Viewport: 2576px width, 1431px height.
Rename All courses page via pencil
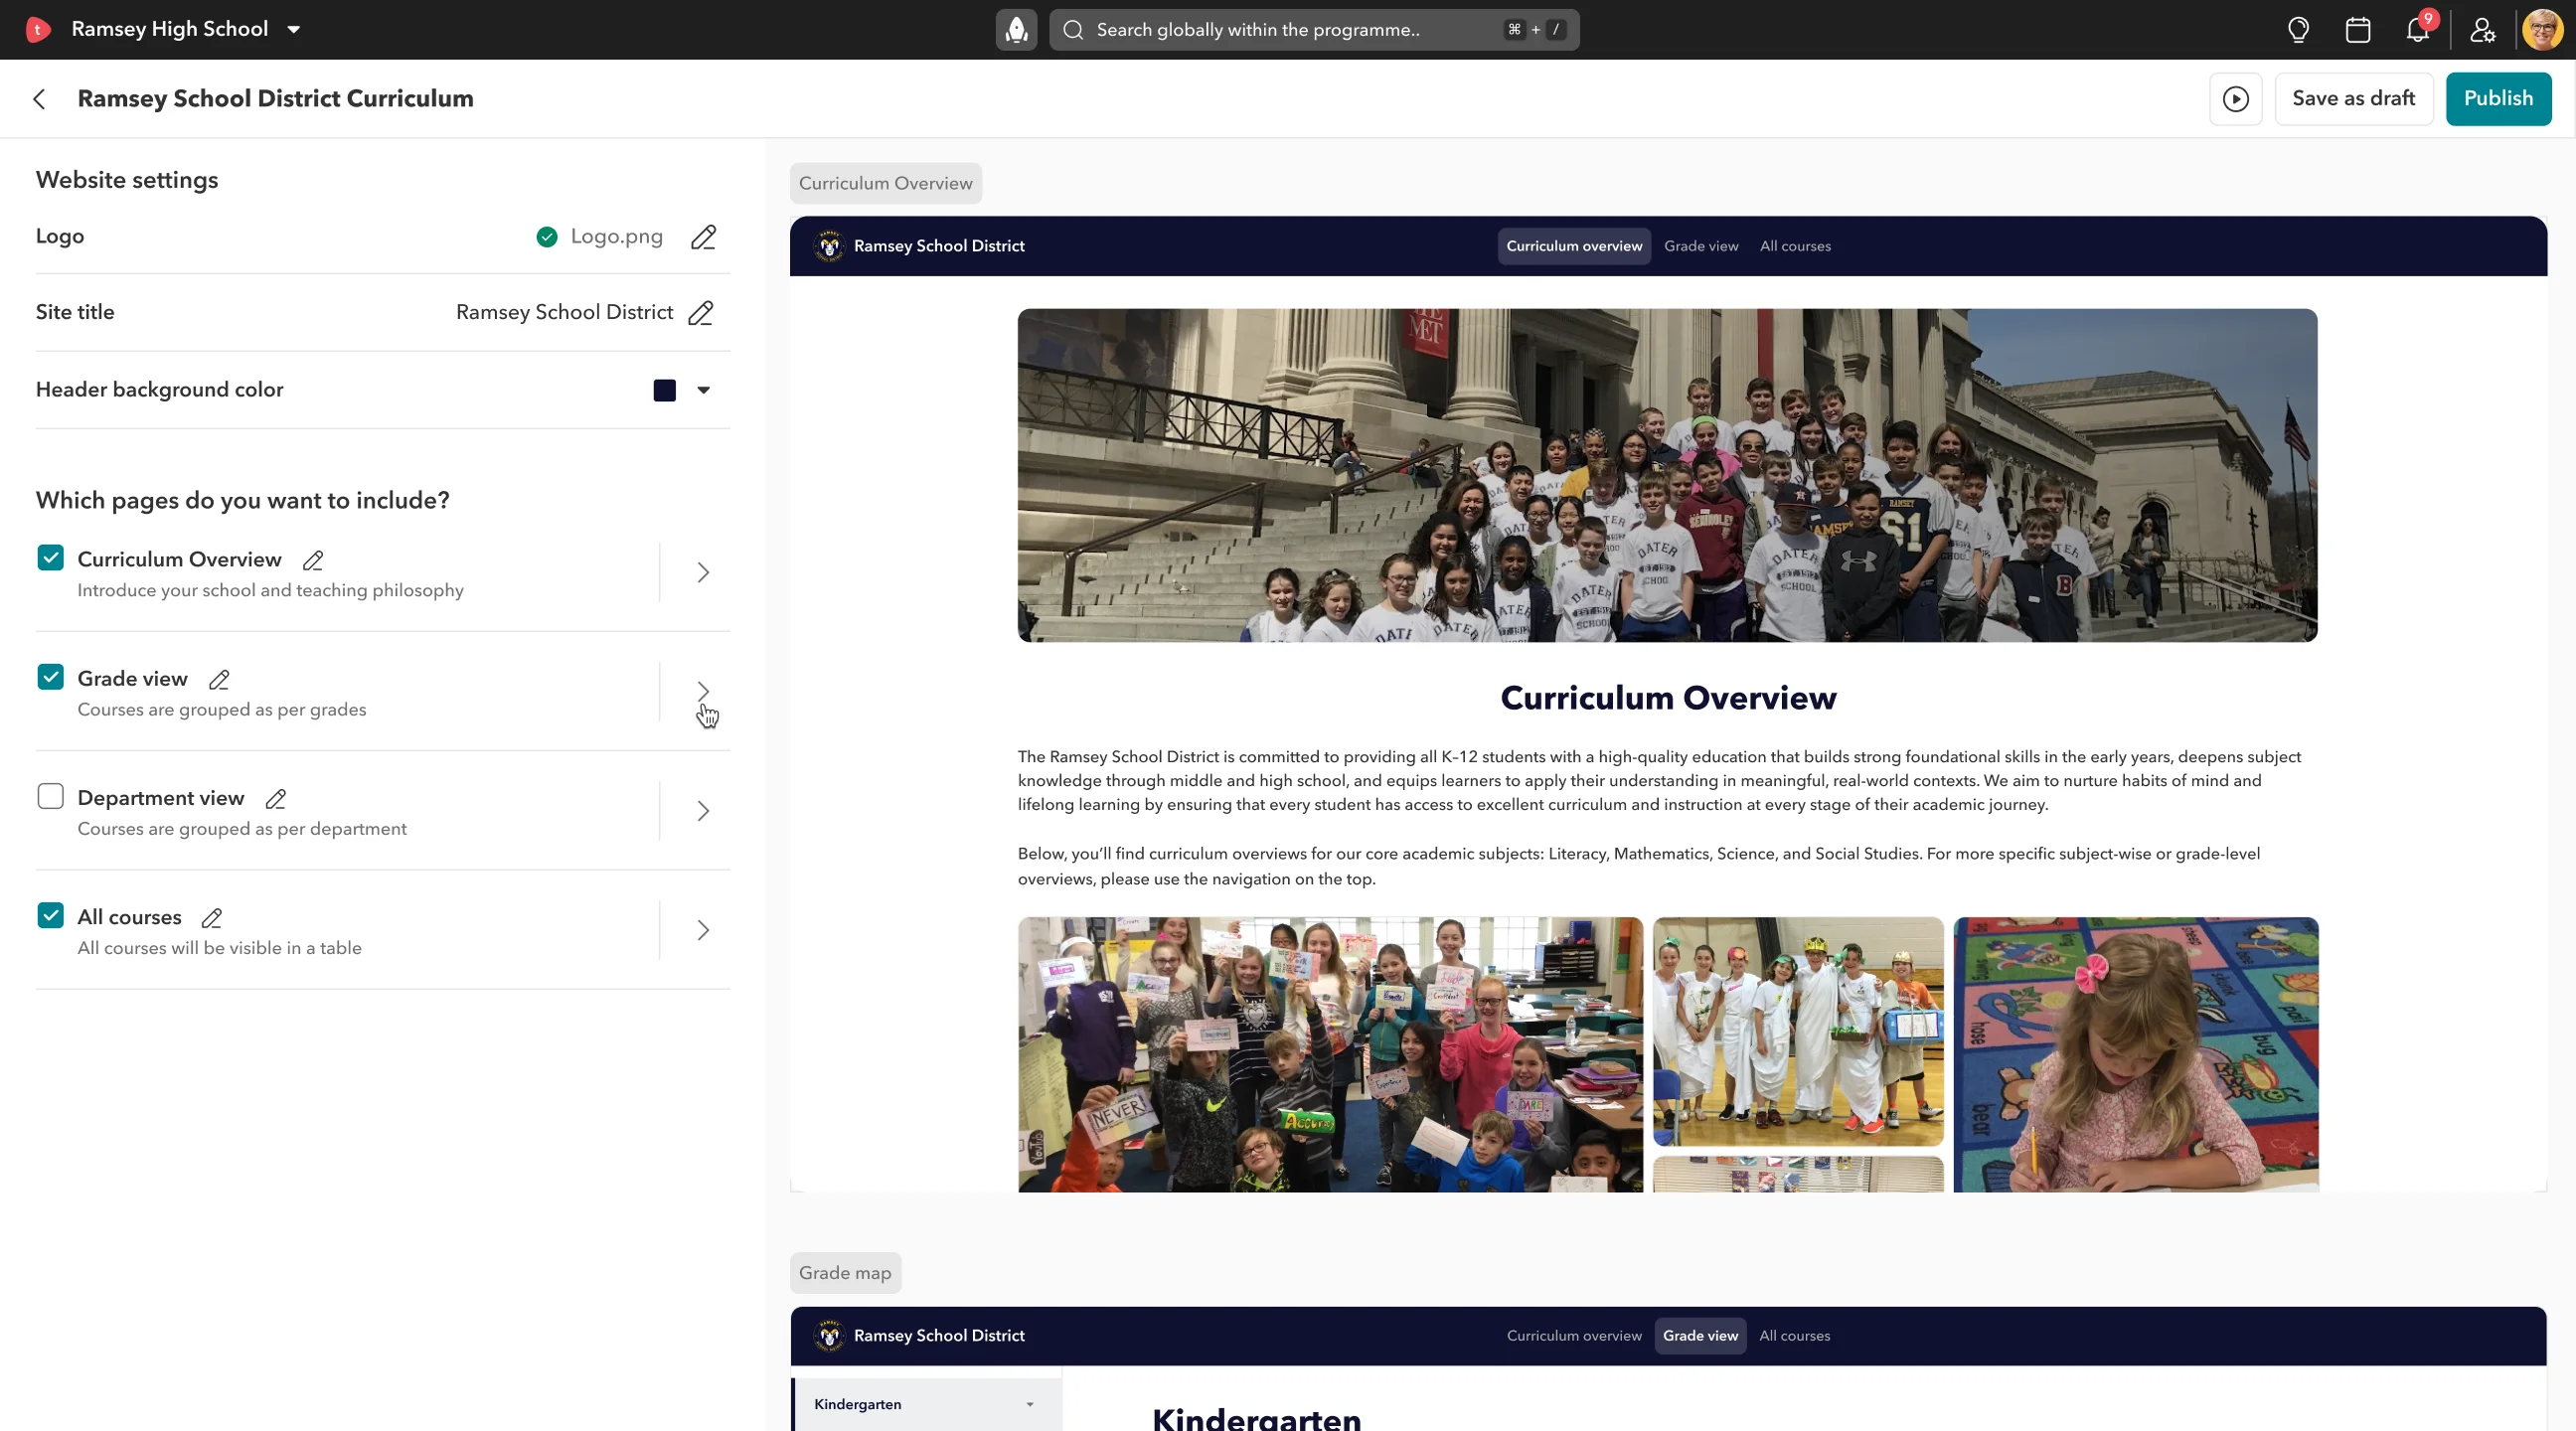[x=212, y=918]
